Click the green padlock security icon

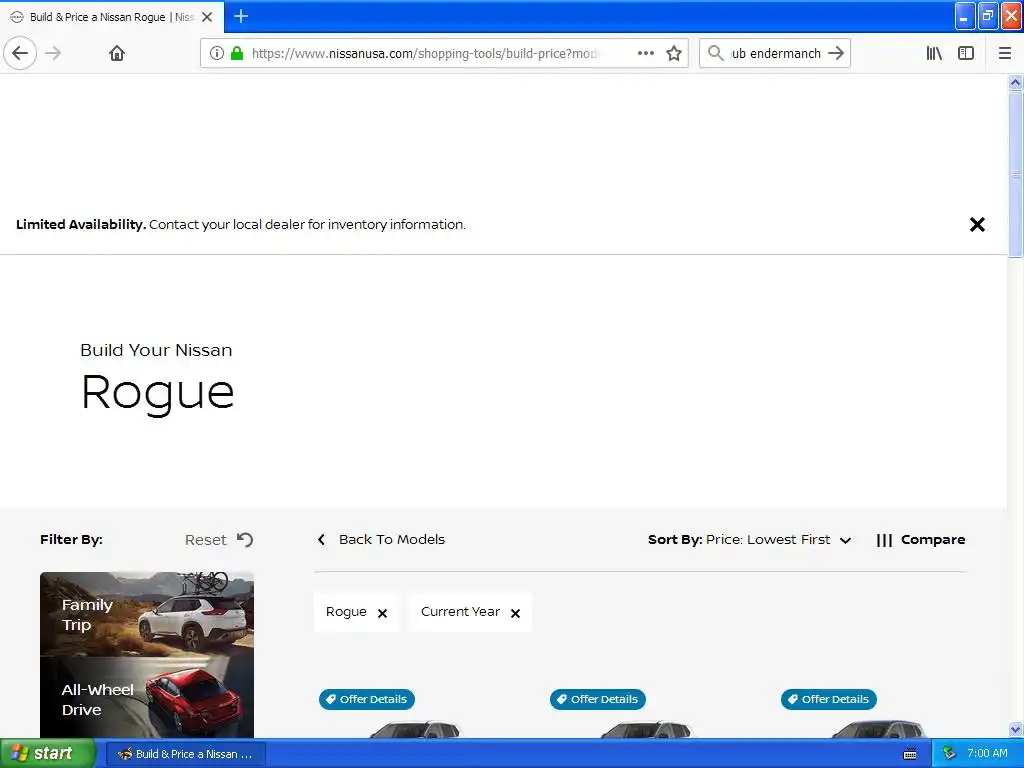pos(237,53)
